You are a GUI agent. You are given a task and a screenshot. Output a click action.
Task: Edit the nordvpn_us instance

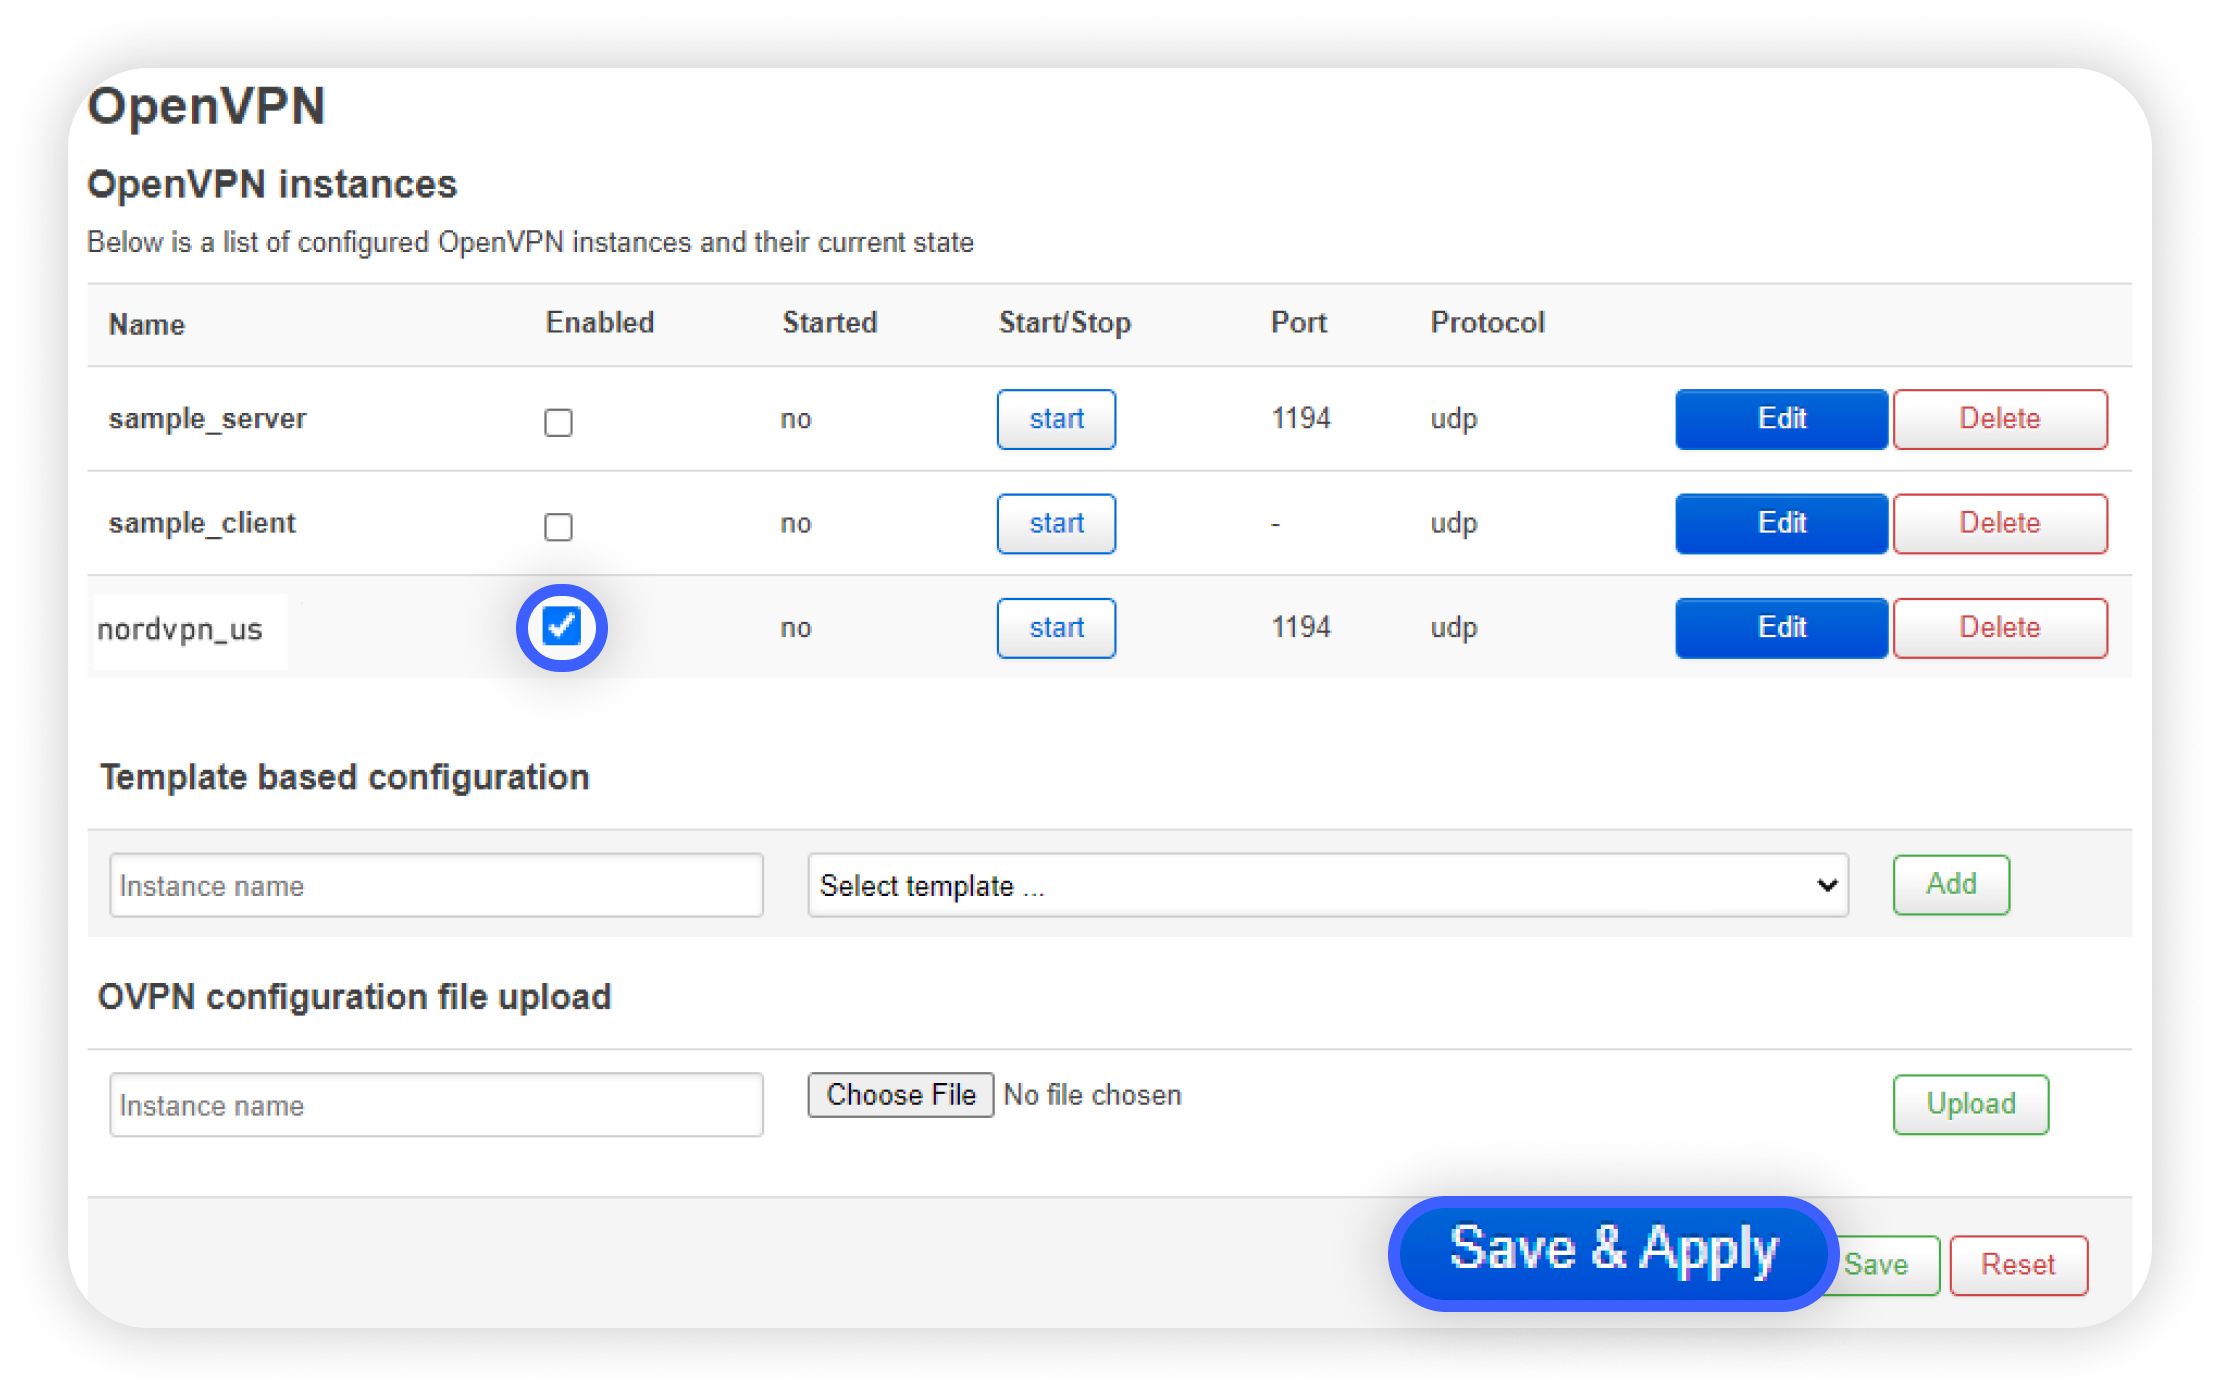click(x=1781, y=628)
